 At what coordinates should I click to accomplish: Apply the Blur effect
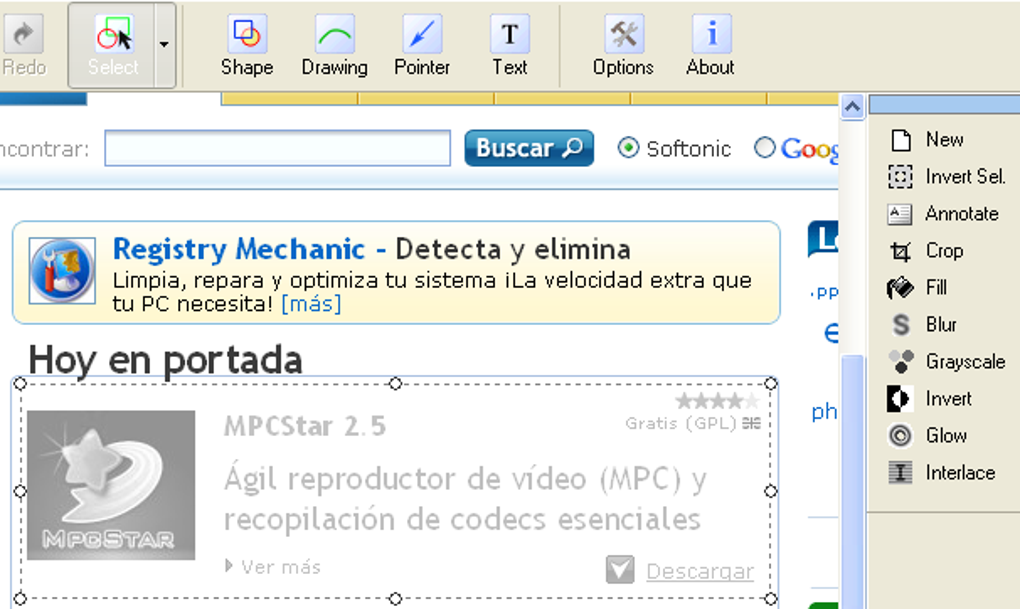[922, 324]
